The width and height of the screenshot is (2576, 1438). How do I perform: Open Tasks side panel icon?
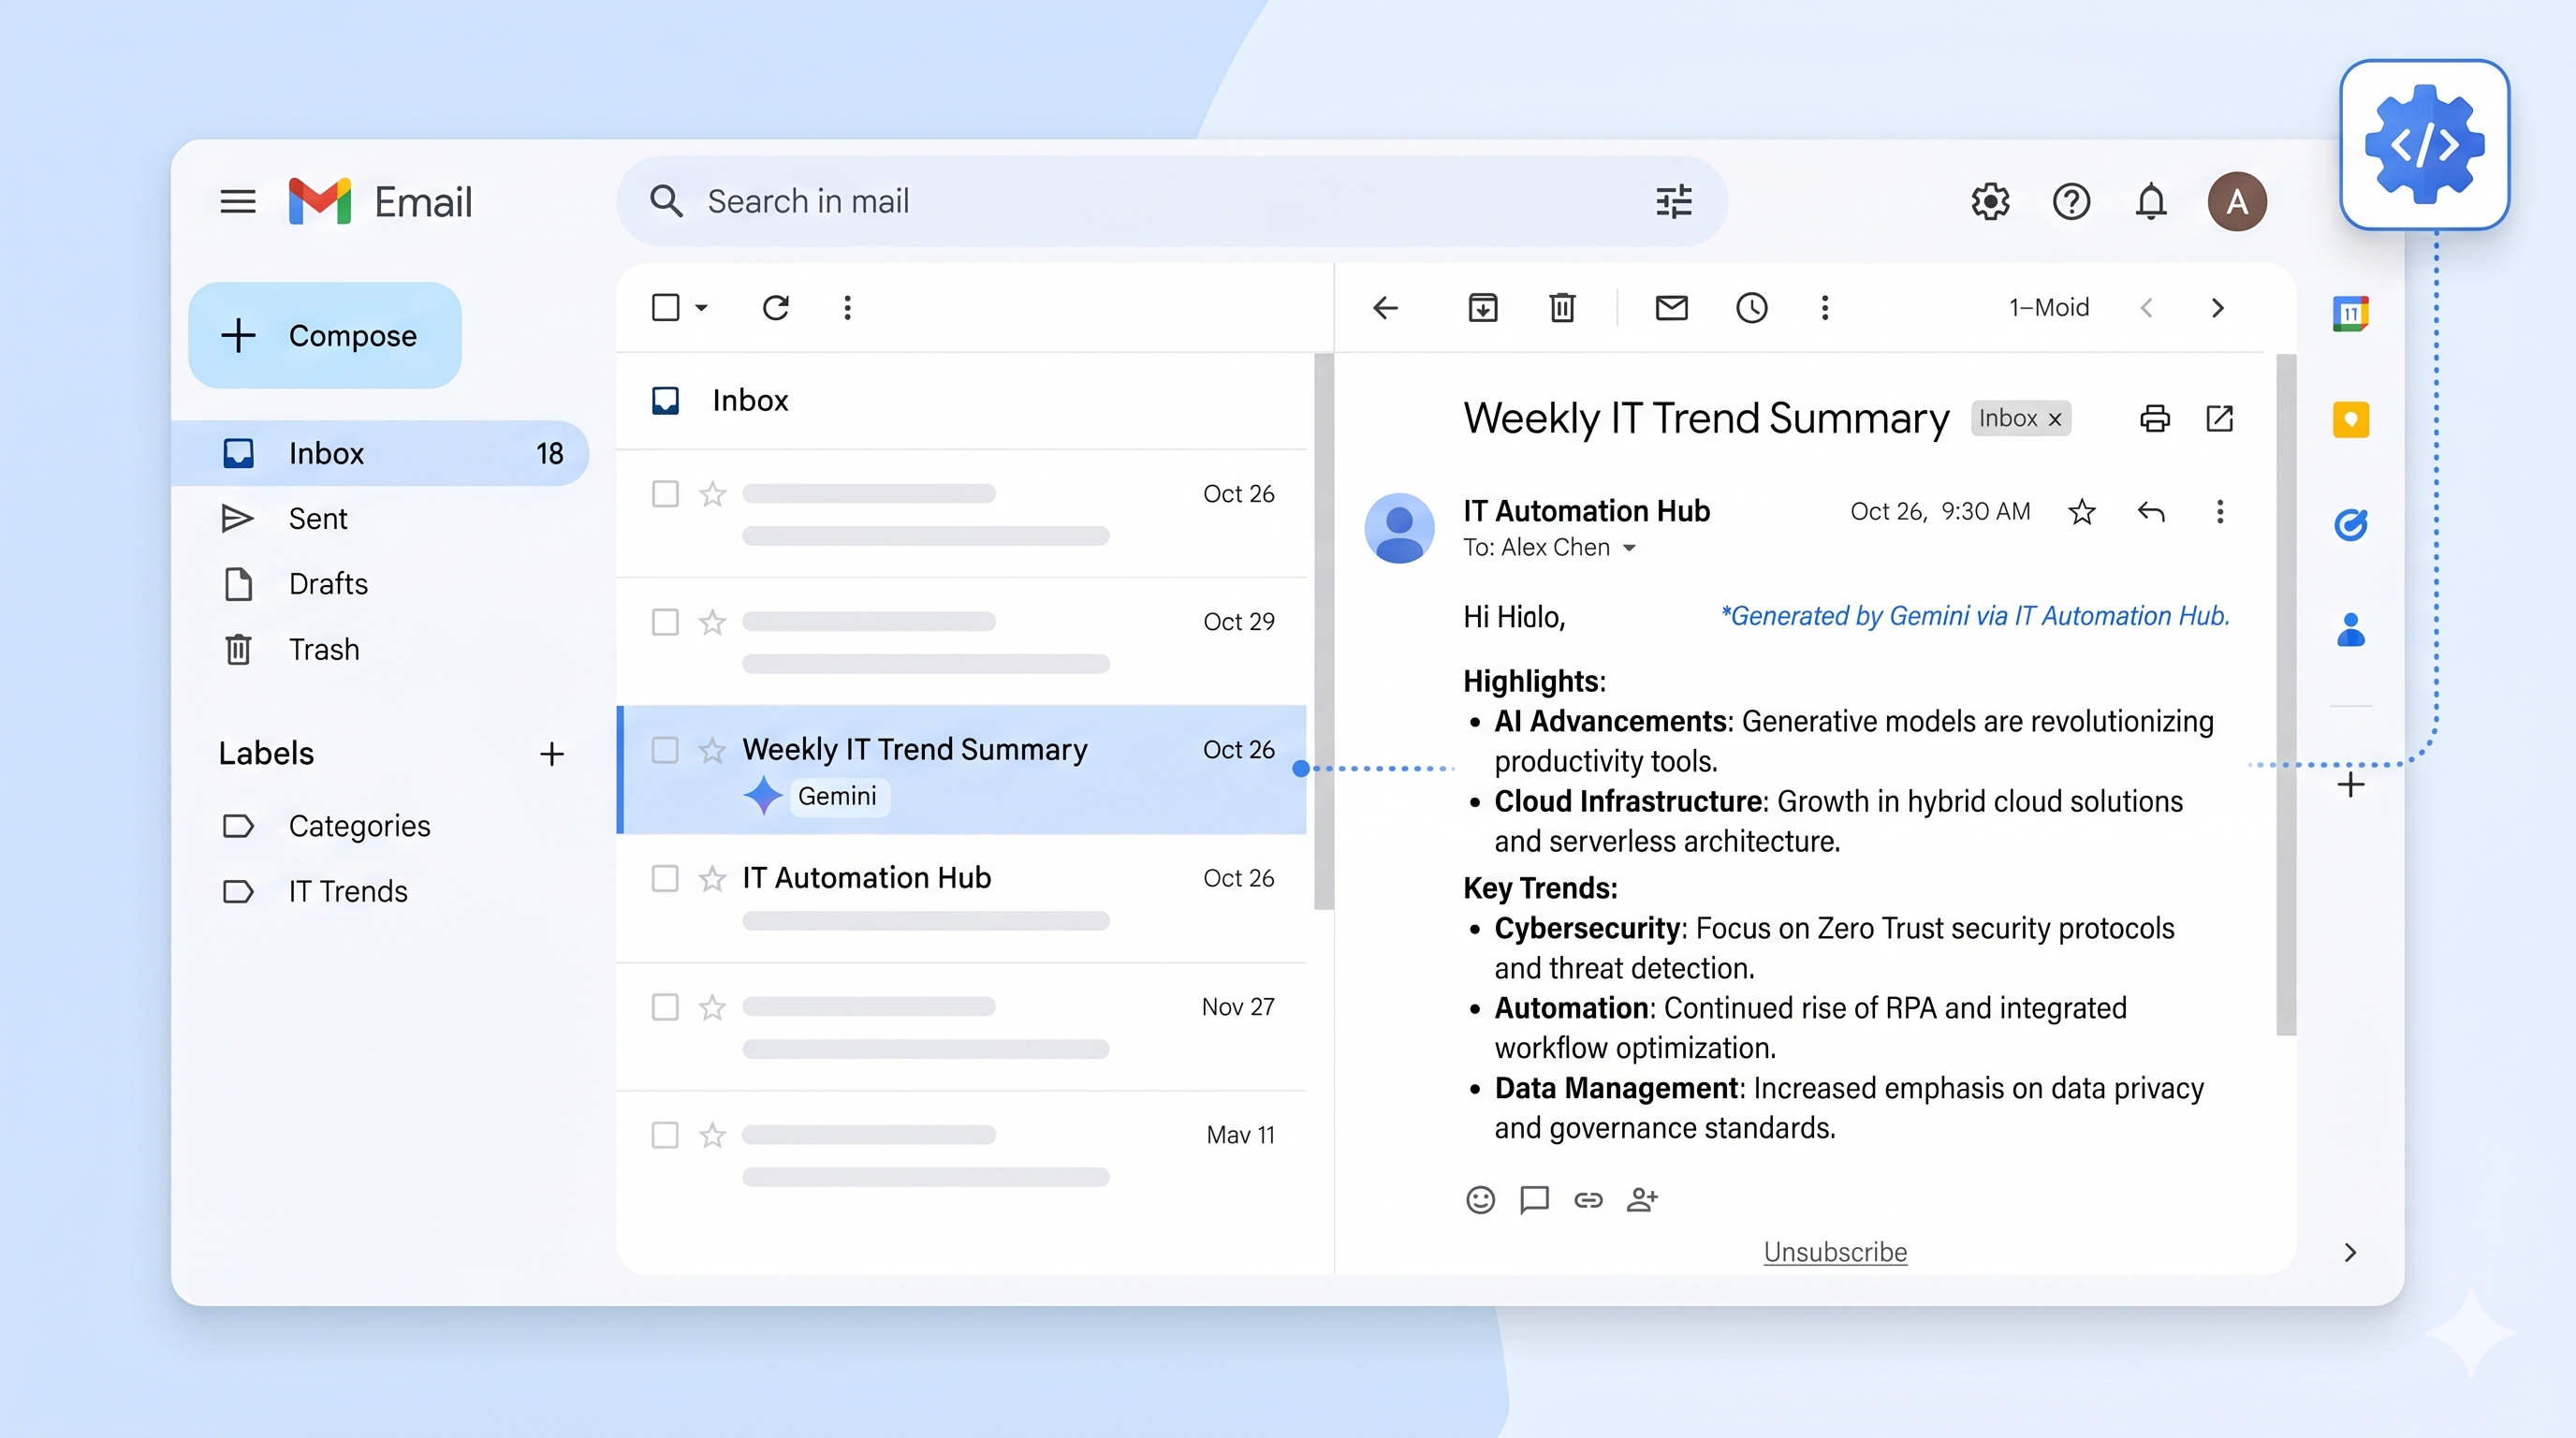2350,524
